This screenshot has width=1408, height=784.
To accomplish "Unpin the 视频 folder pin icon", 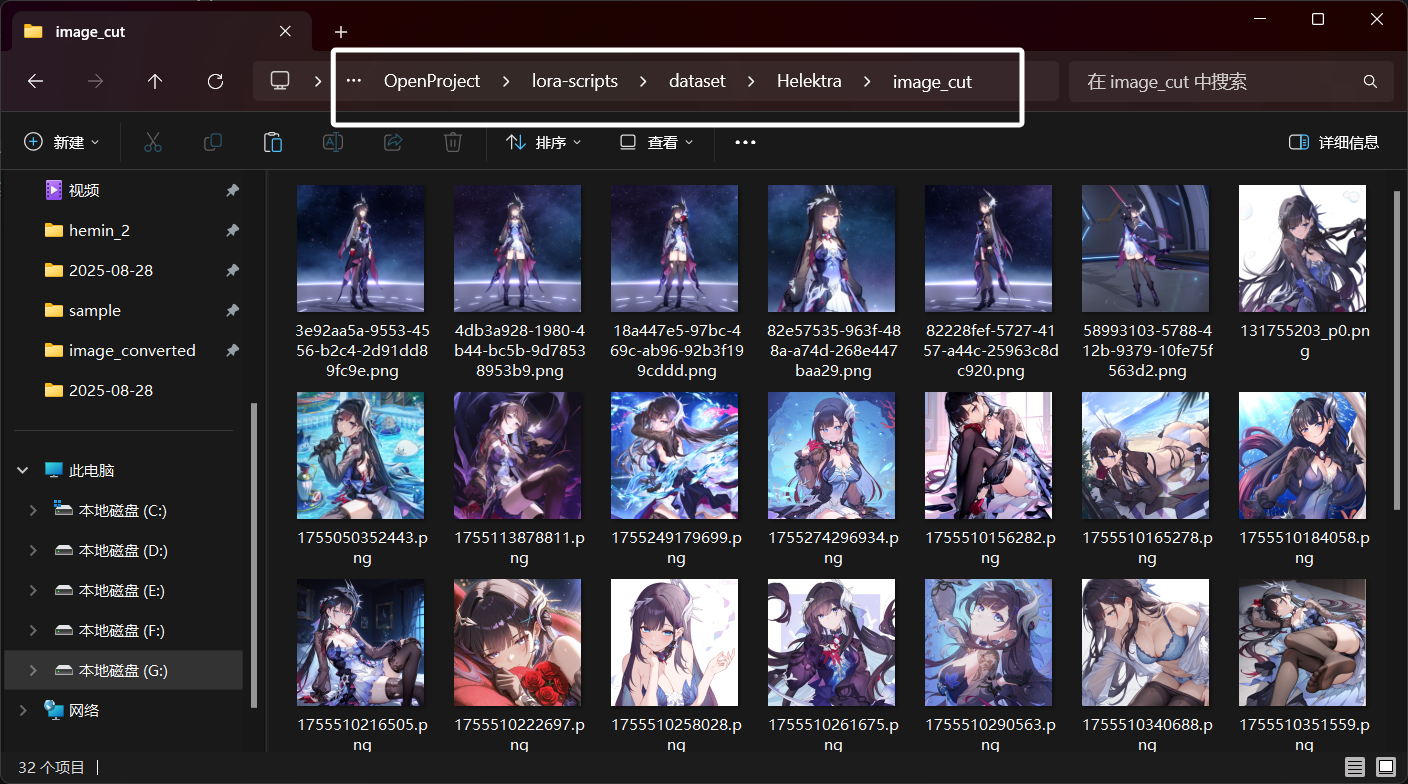I will pyautogui.click(x=232, y=190).
